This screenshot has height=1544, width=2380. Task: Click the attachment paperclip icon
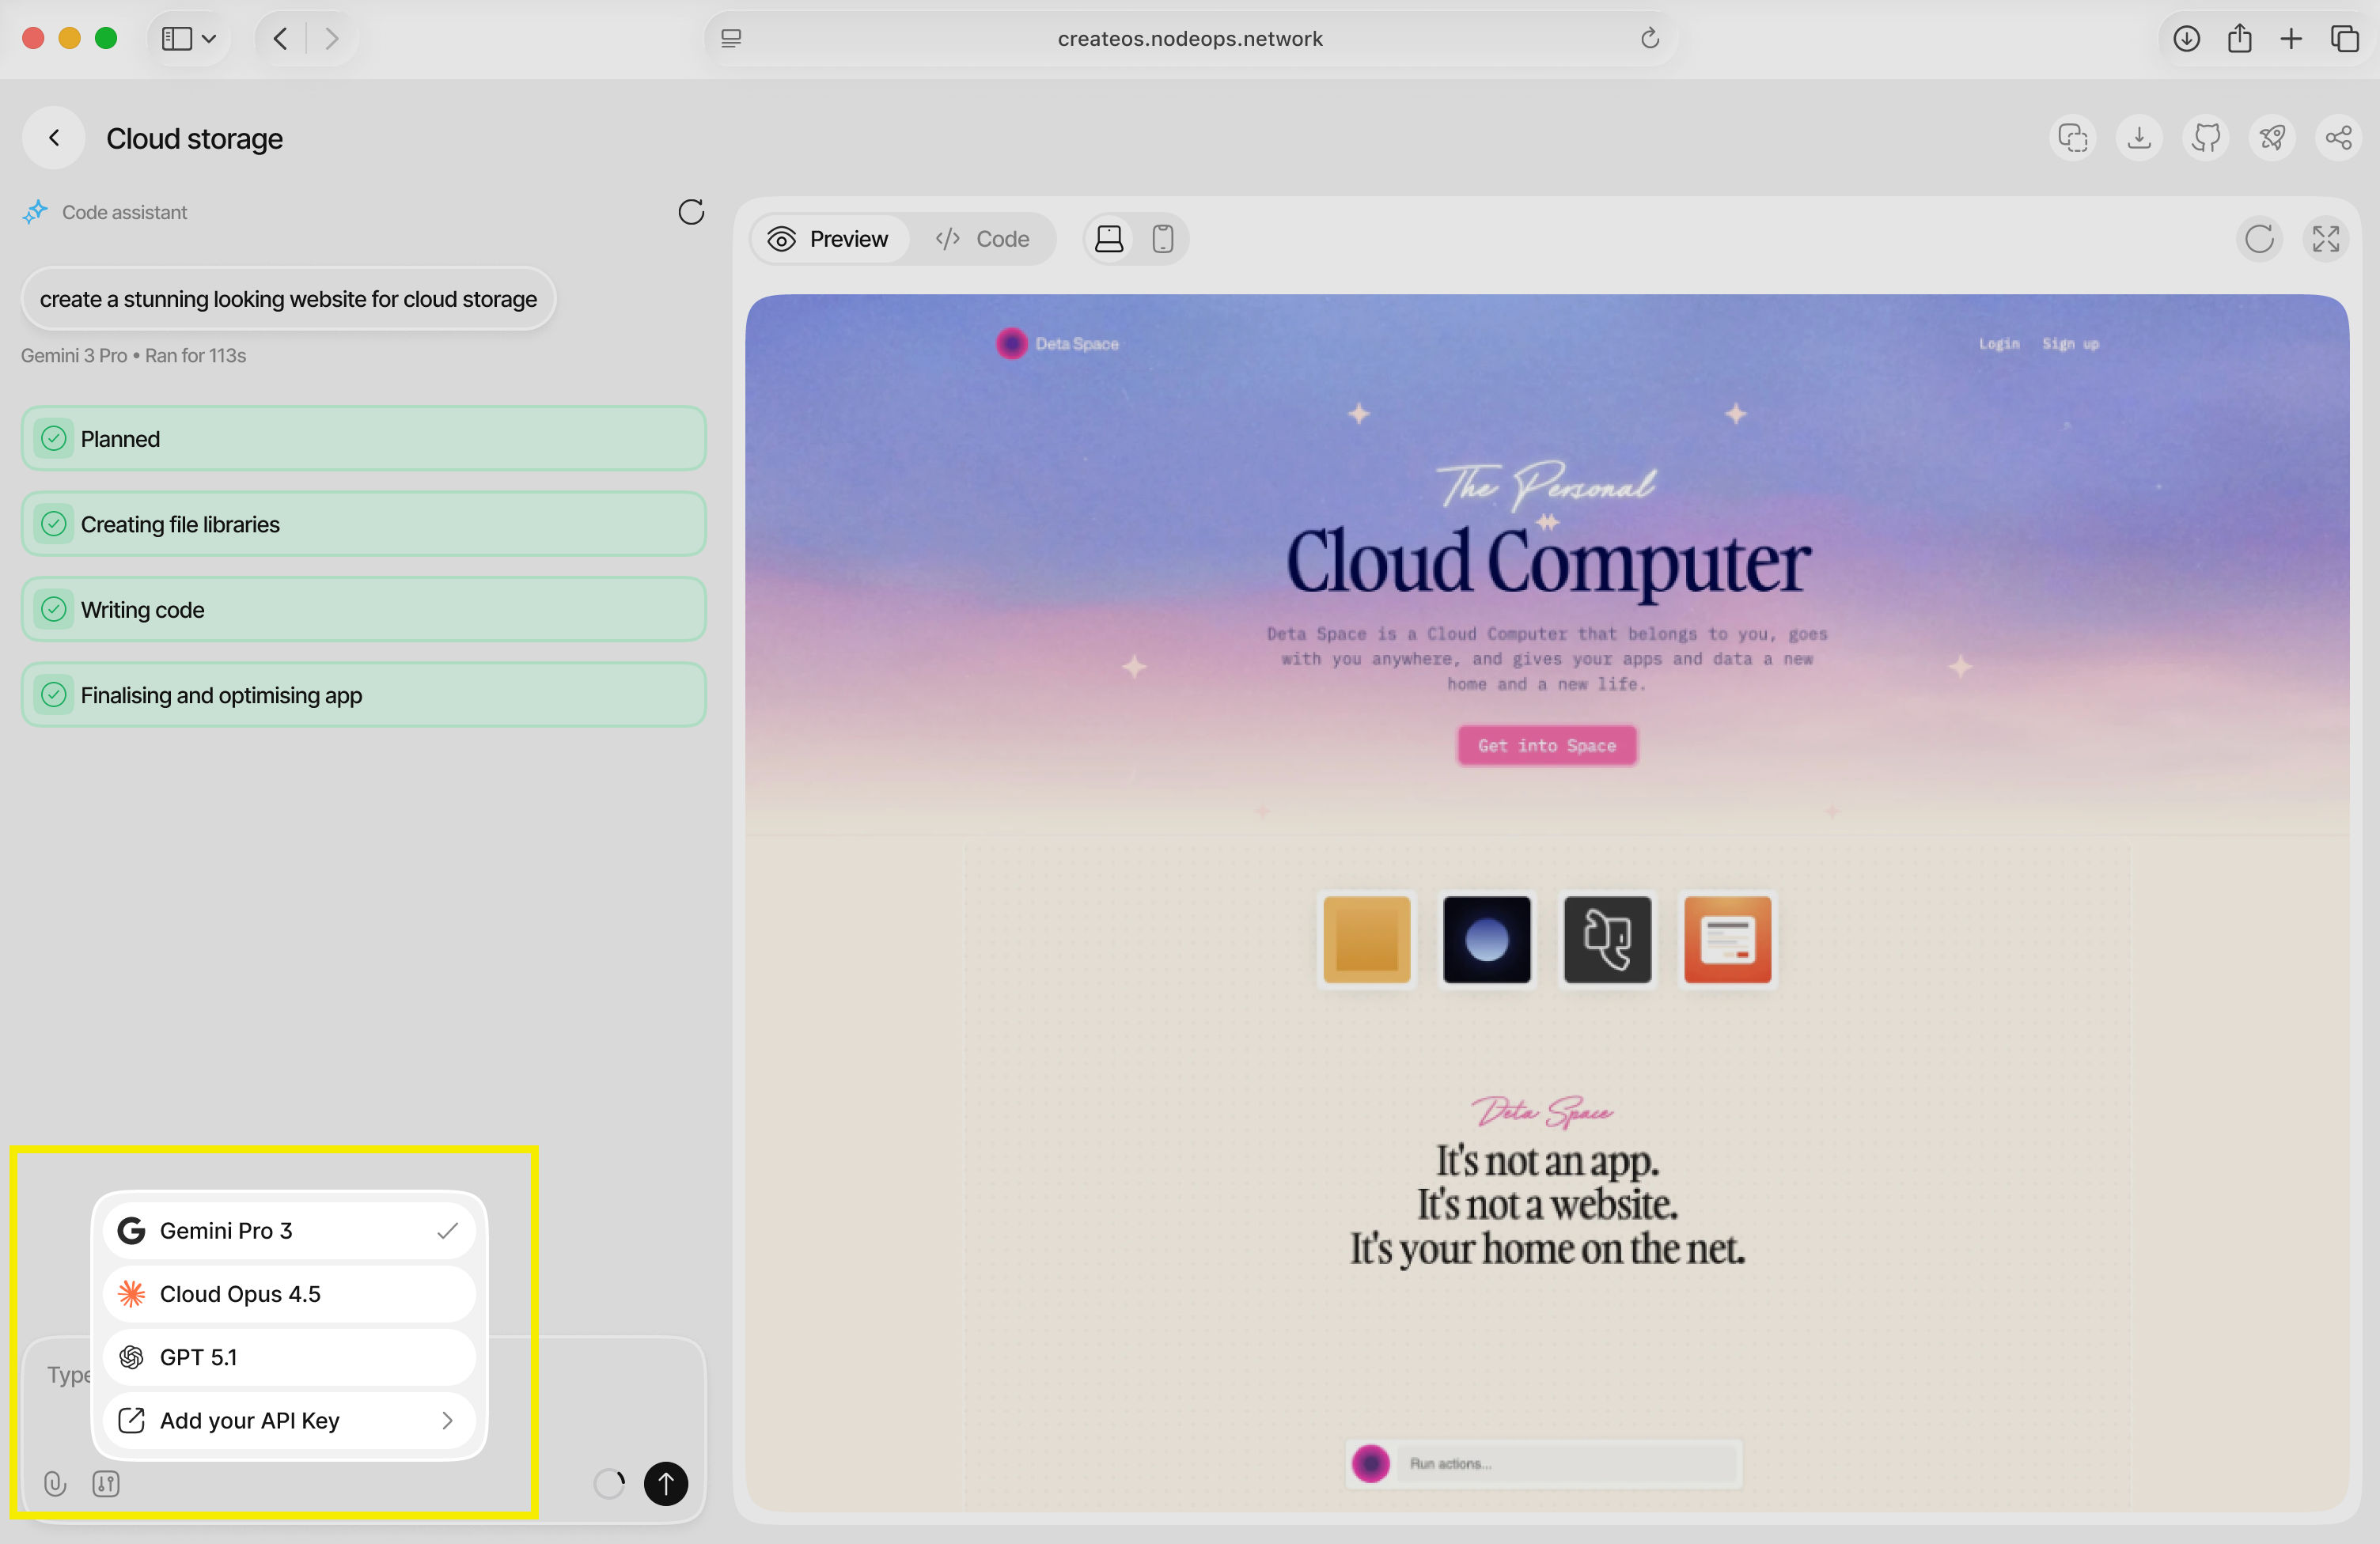[55, 1483]
